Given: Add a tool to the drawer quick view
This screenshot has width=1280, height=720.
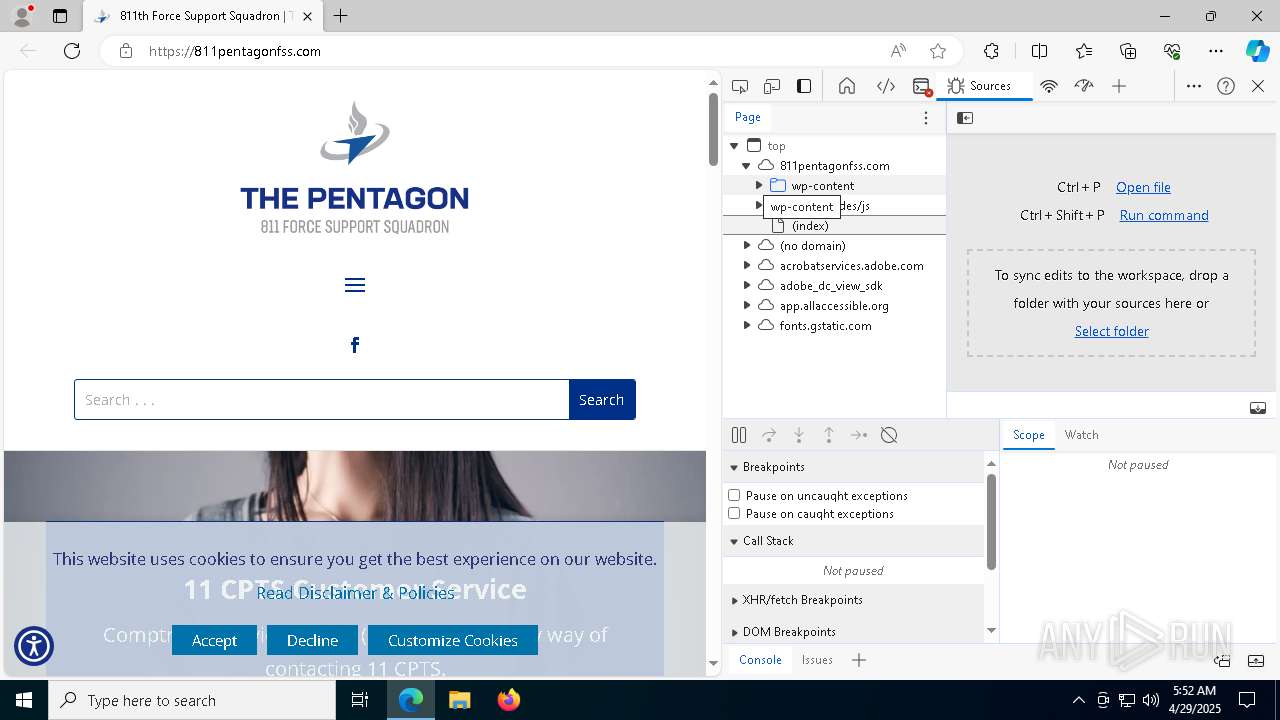Looking at the screenshot, I should pos(859,660).
